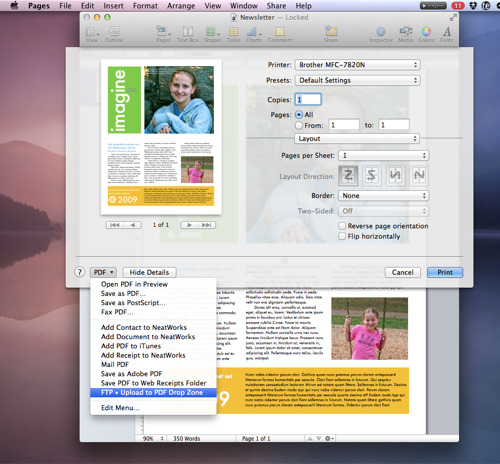
Task: Choose Save as PDF… menu item
Action: (154, 294)
